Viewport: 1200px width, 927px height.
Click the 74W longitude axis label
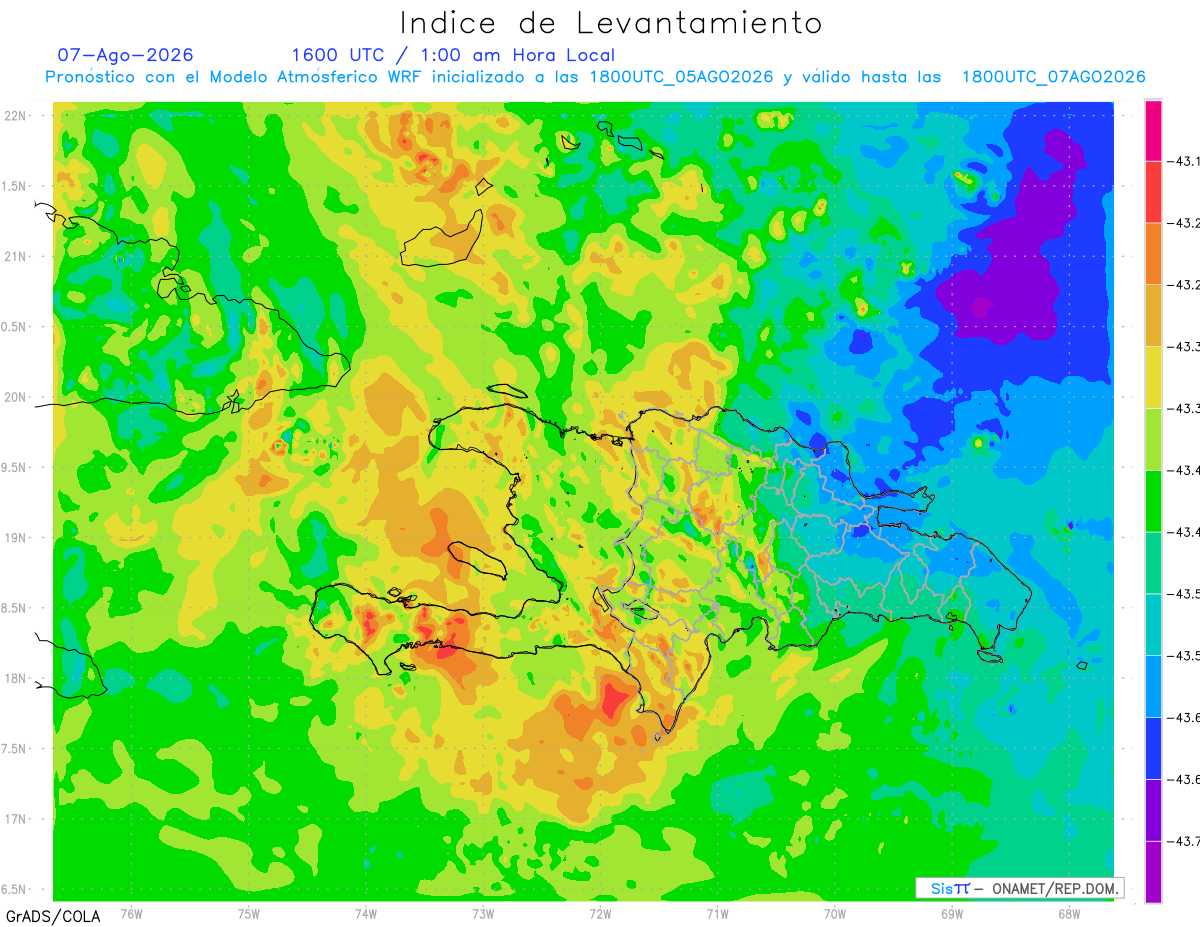click(x=365, y=913)
